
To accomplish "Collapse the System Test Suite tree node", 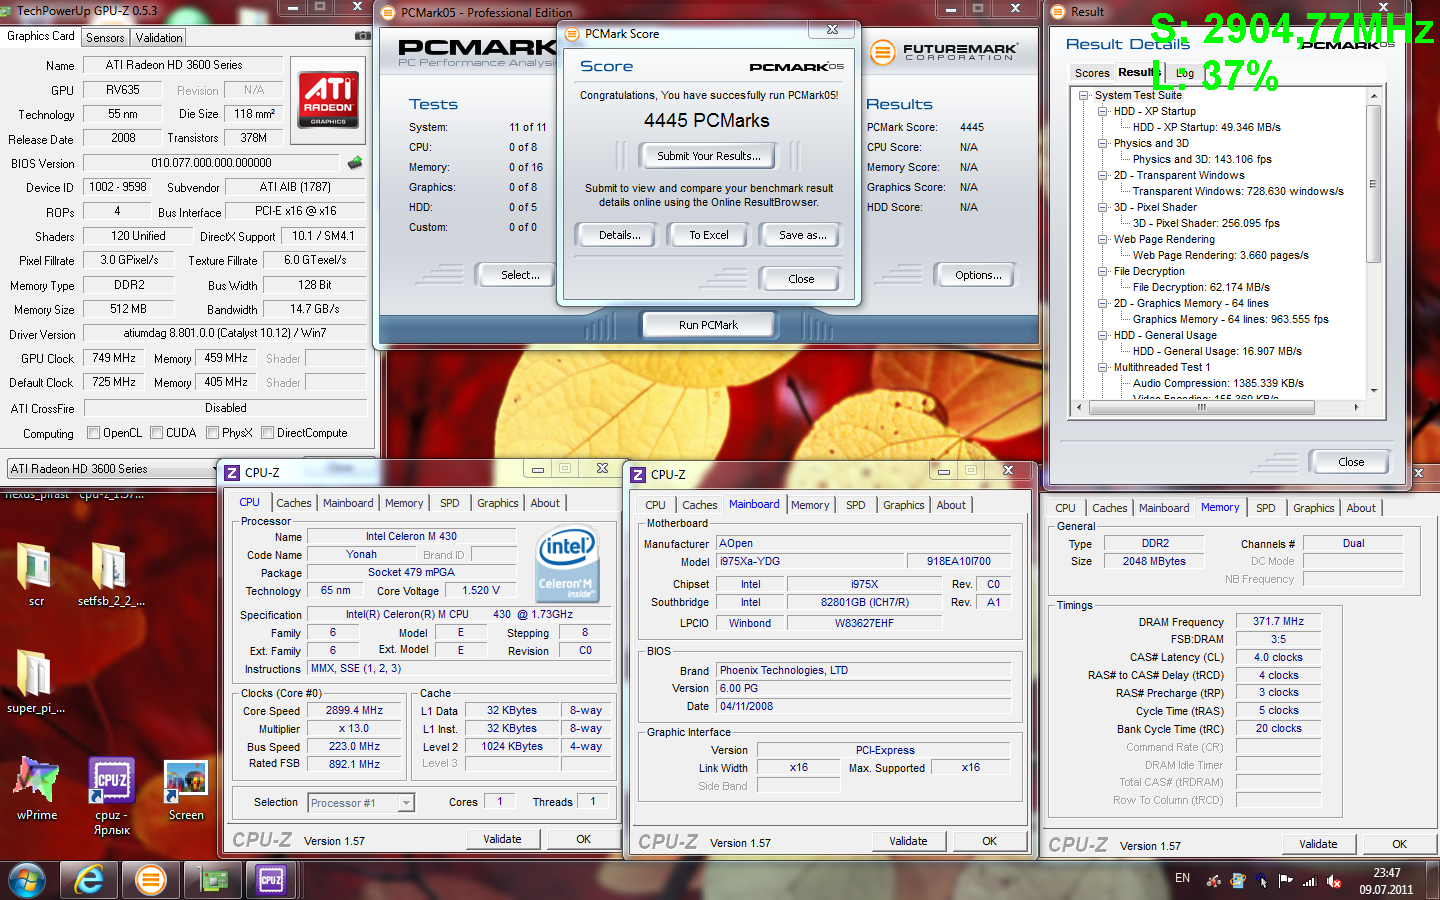I will click(1084, 95).
